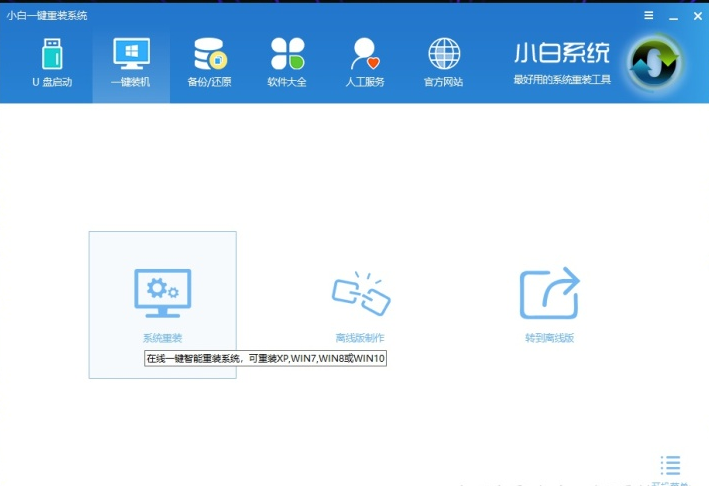Open the list icon at bottom right

pos(670,465)
